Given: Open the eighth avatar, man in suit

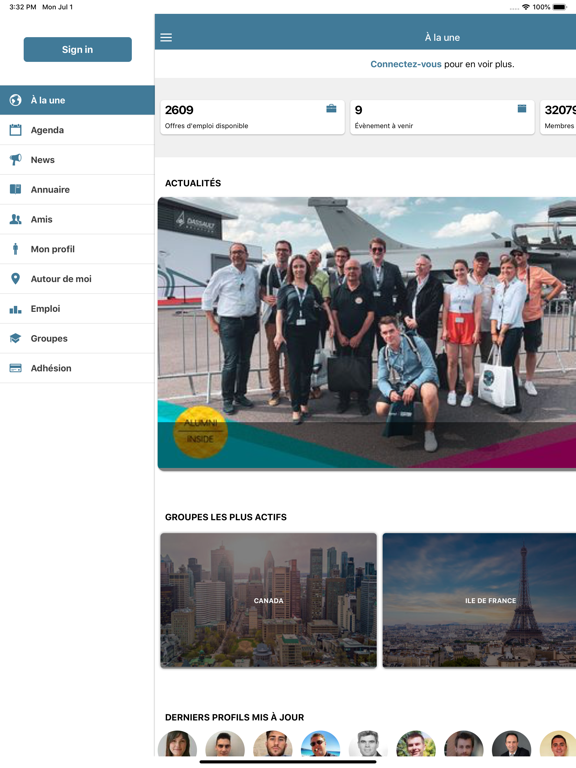Looking at the screenshot, I should tap(511, 744).
